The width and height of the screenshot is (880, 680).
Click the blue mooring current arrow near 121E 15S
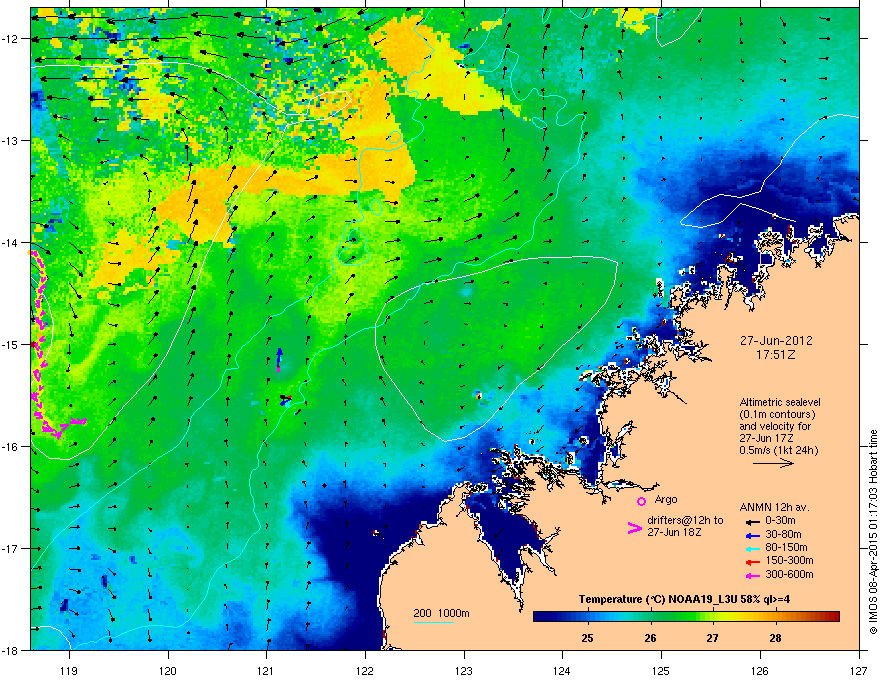pyautogui.click(x=279, y=359)
